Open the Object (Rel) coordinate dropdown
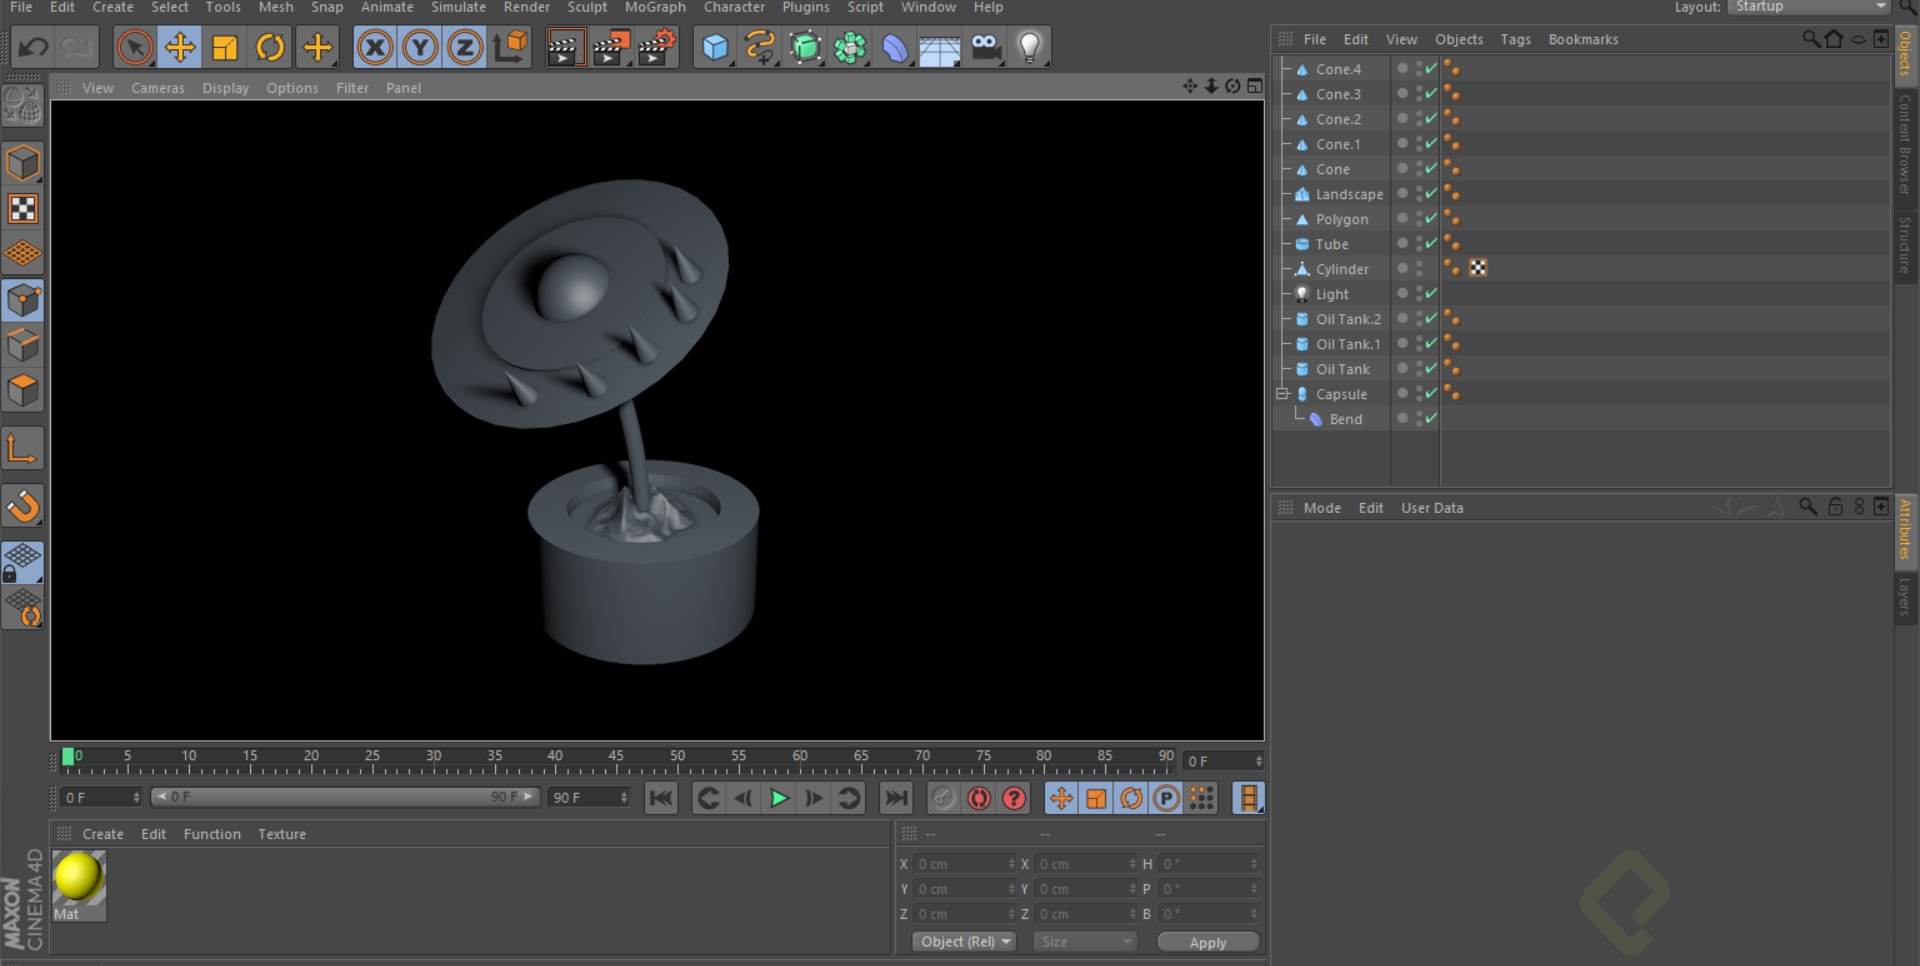The height and width of the screenshot is (966, 1920). (x=964, y=942)
